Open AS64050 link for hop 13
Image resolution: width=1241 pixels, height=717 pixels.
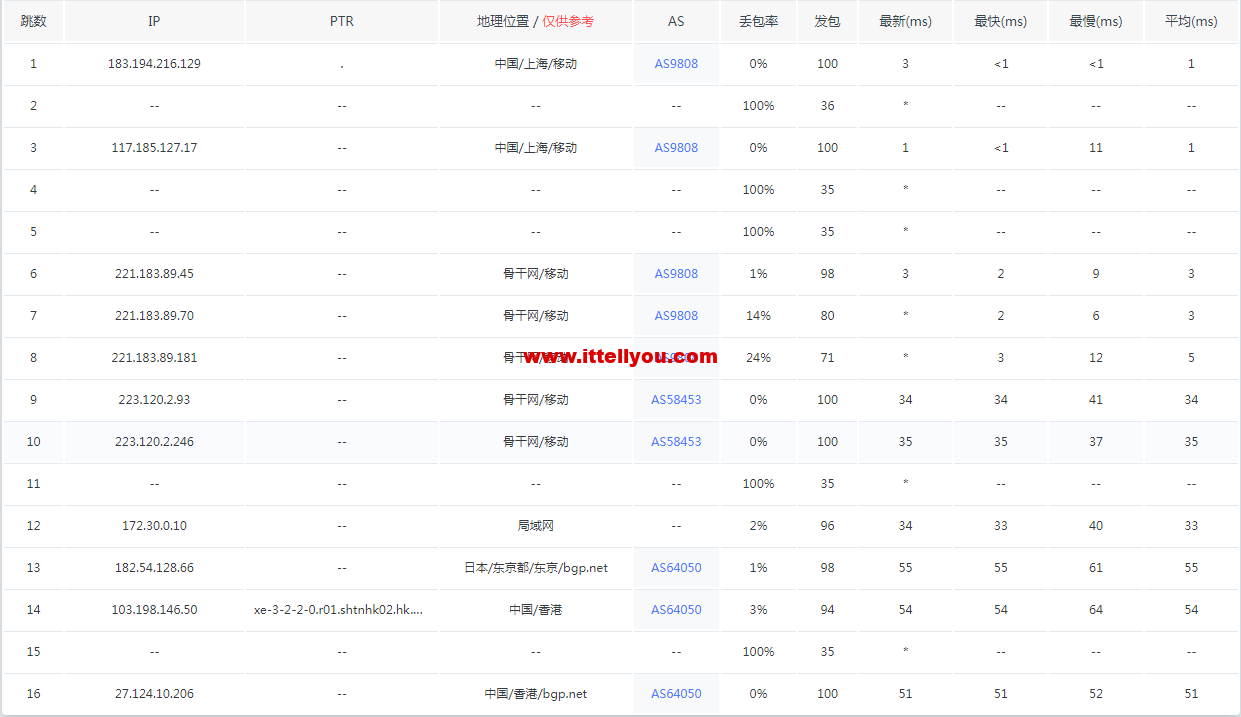[676, 568]
